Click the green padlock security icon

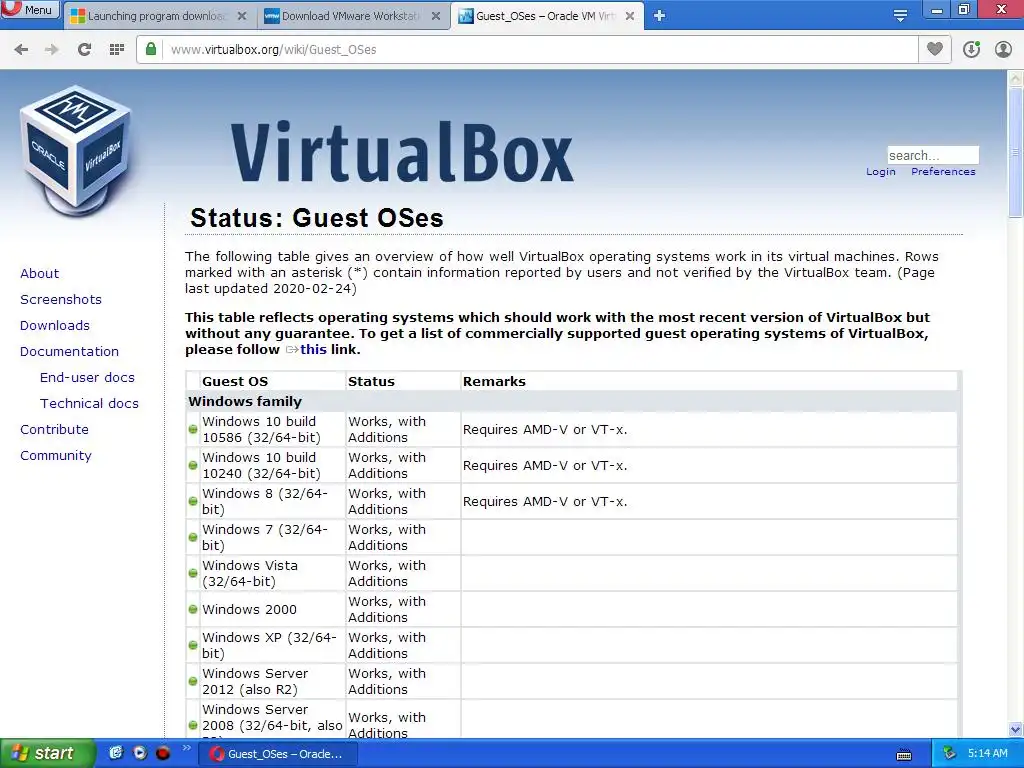pos(151,49)
